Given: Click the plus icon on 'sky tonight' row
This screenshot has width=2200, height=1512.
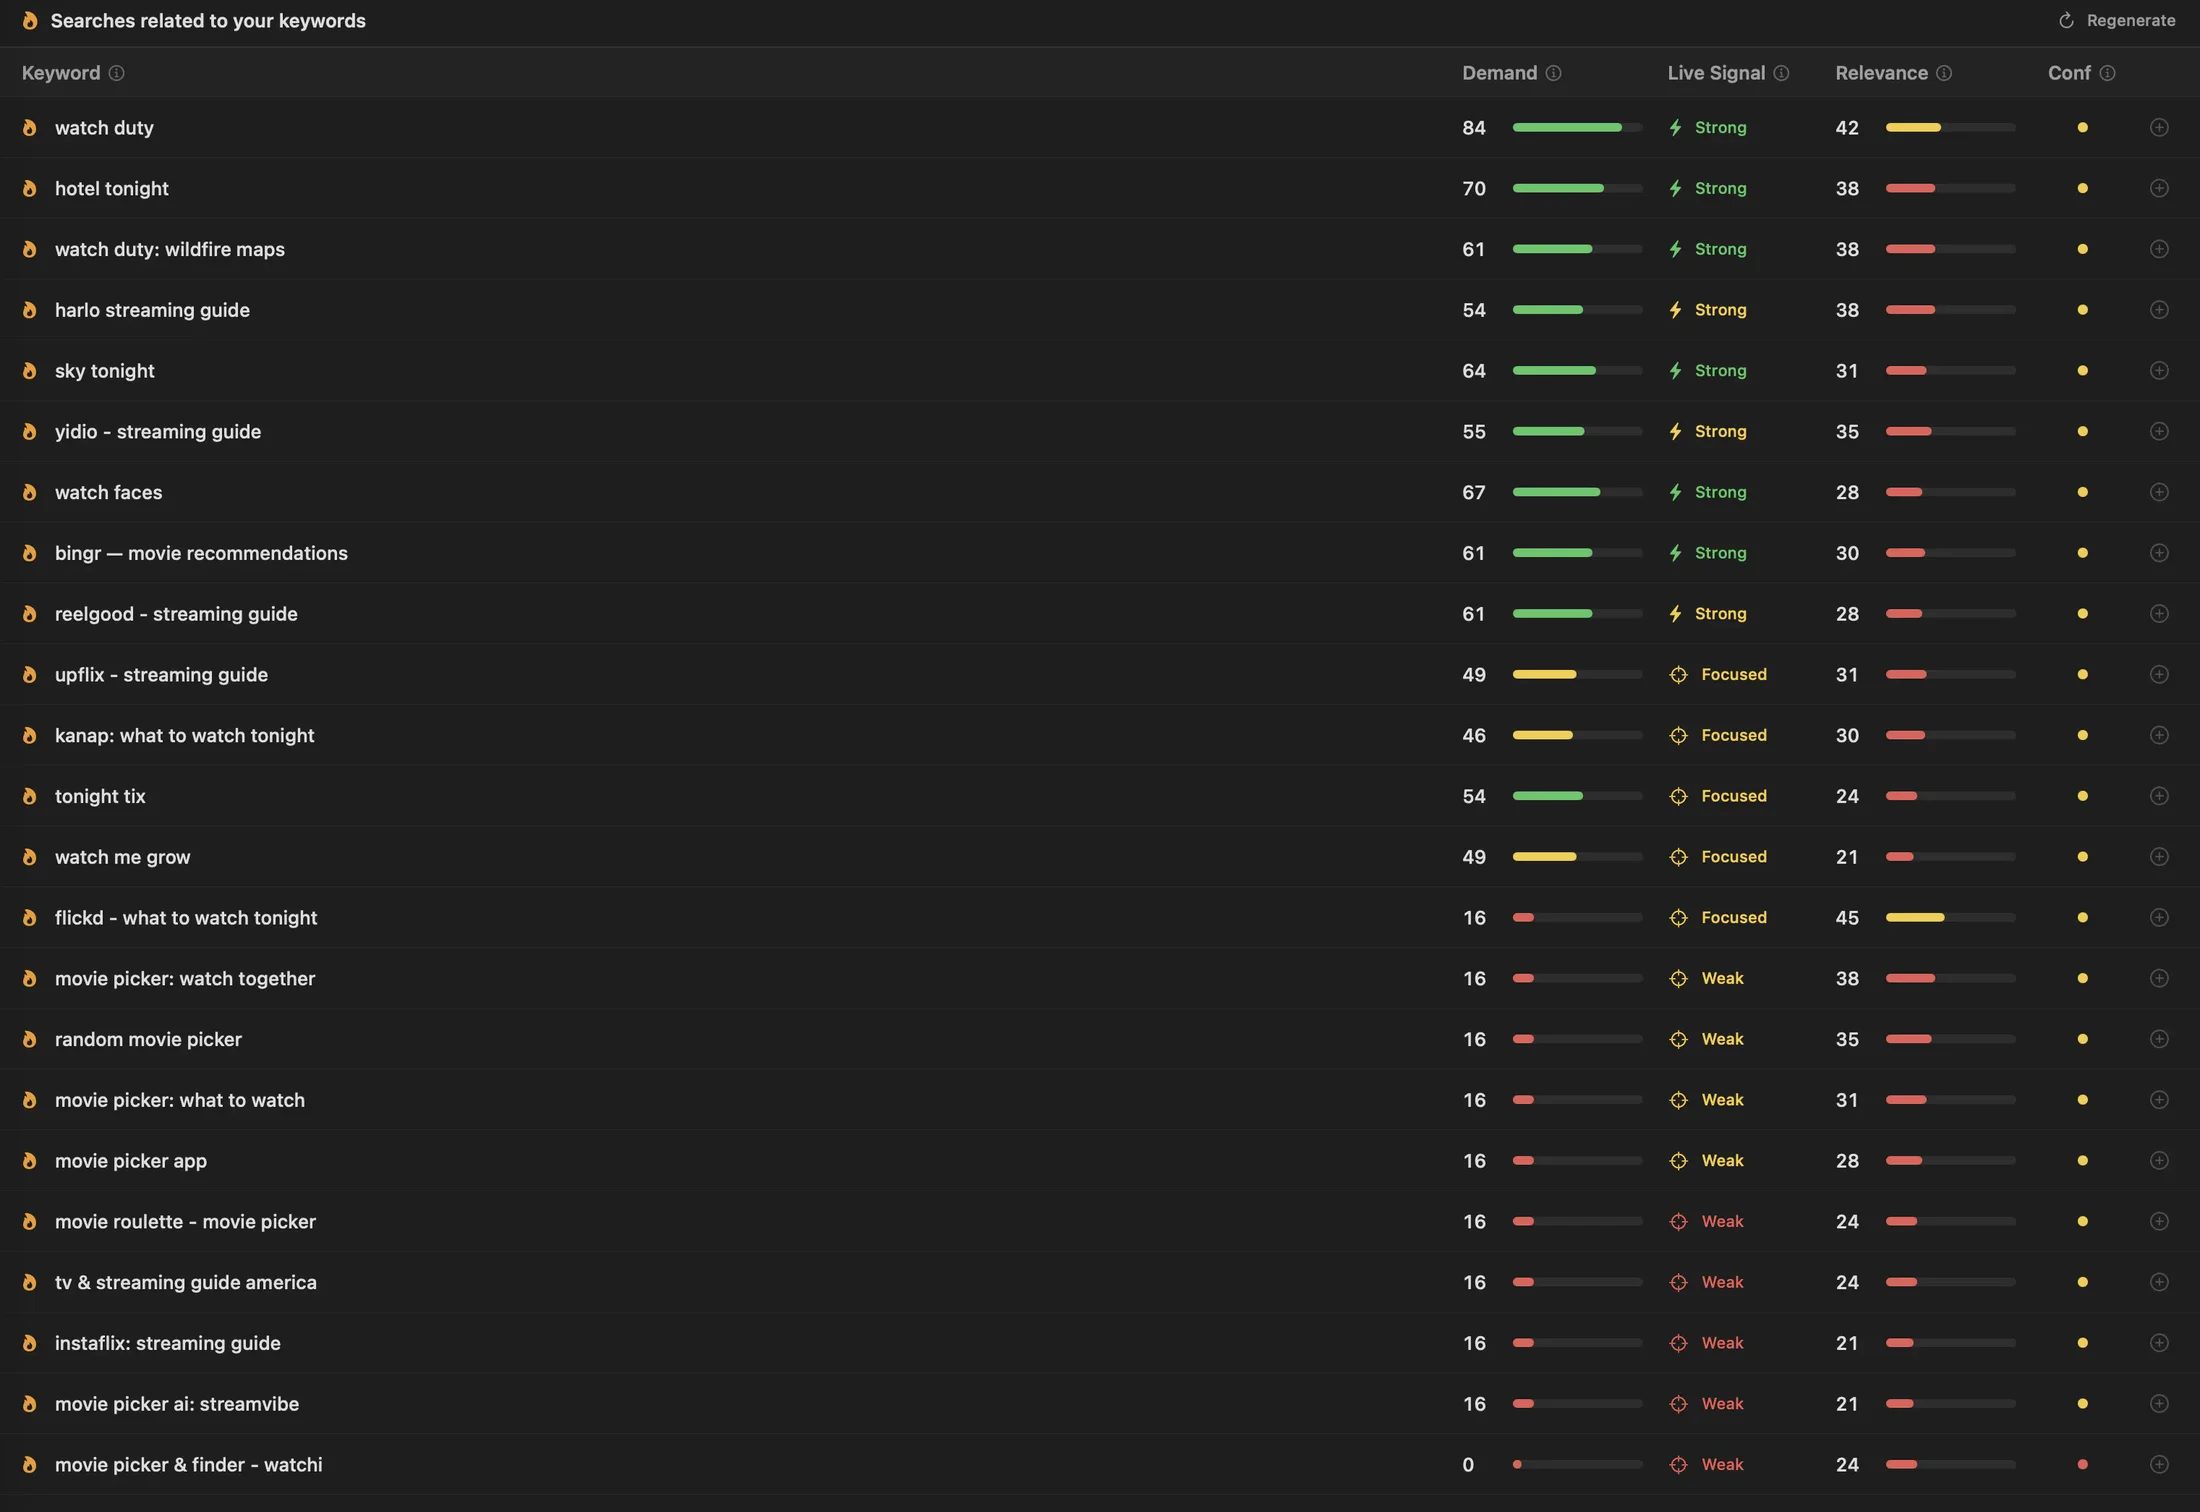Looking at the screenshot, I should pos(2159,370).
